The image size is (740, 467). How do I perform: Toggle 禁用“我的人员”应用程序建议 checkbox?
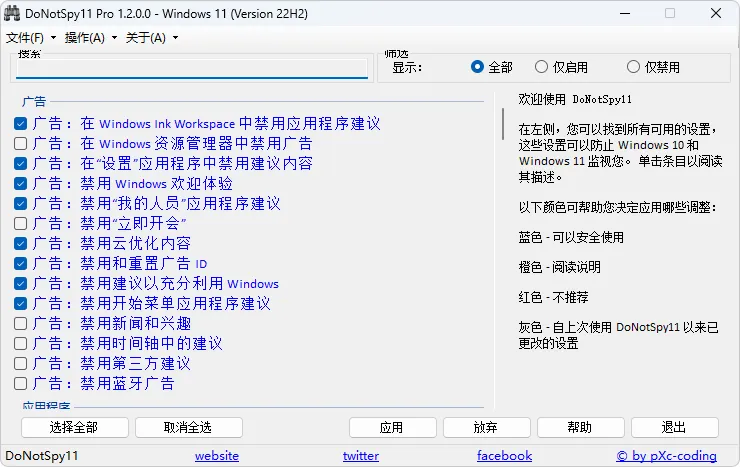coord(20,203)
